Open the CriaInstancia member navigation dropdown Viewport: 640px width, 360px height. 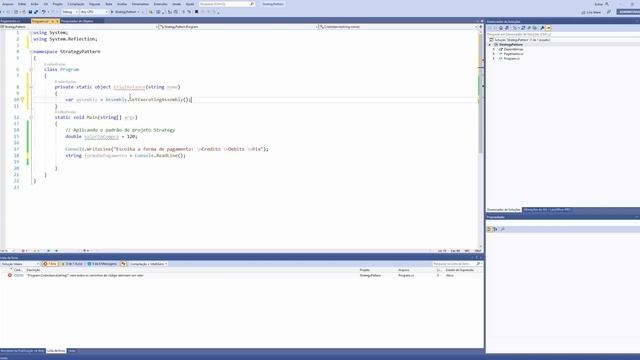(398, 27)
